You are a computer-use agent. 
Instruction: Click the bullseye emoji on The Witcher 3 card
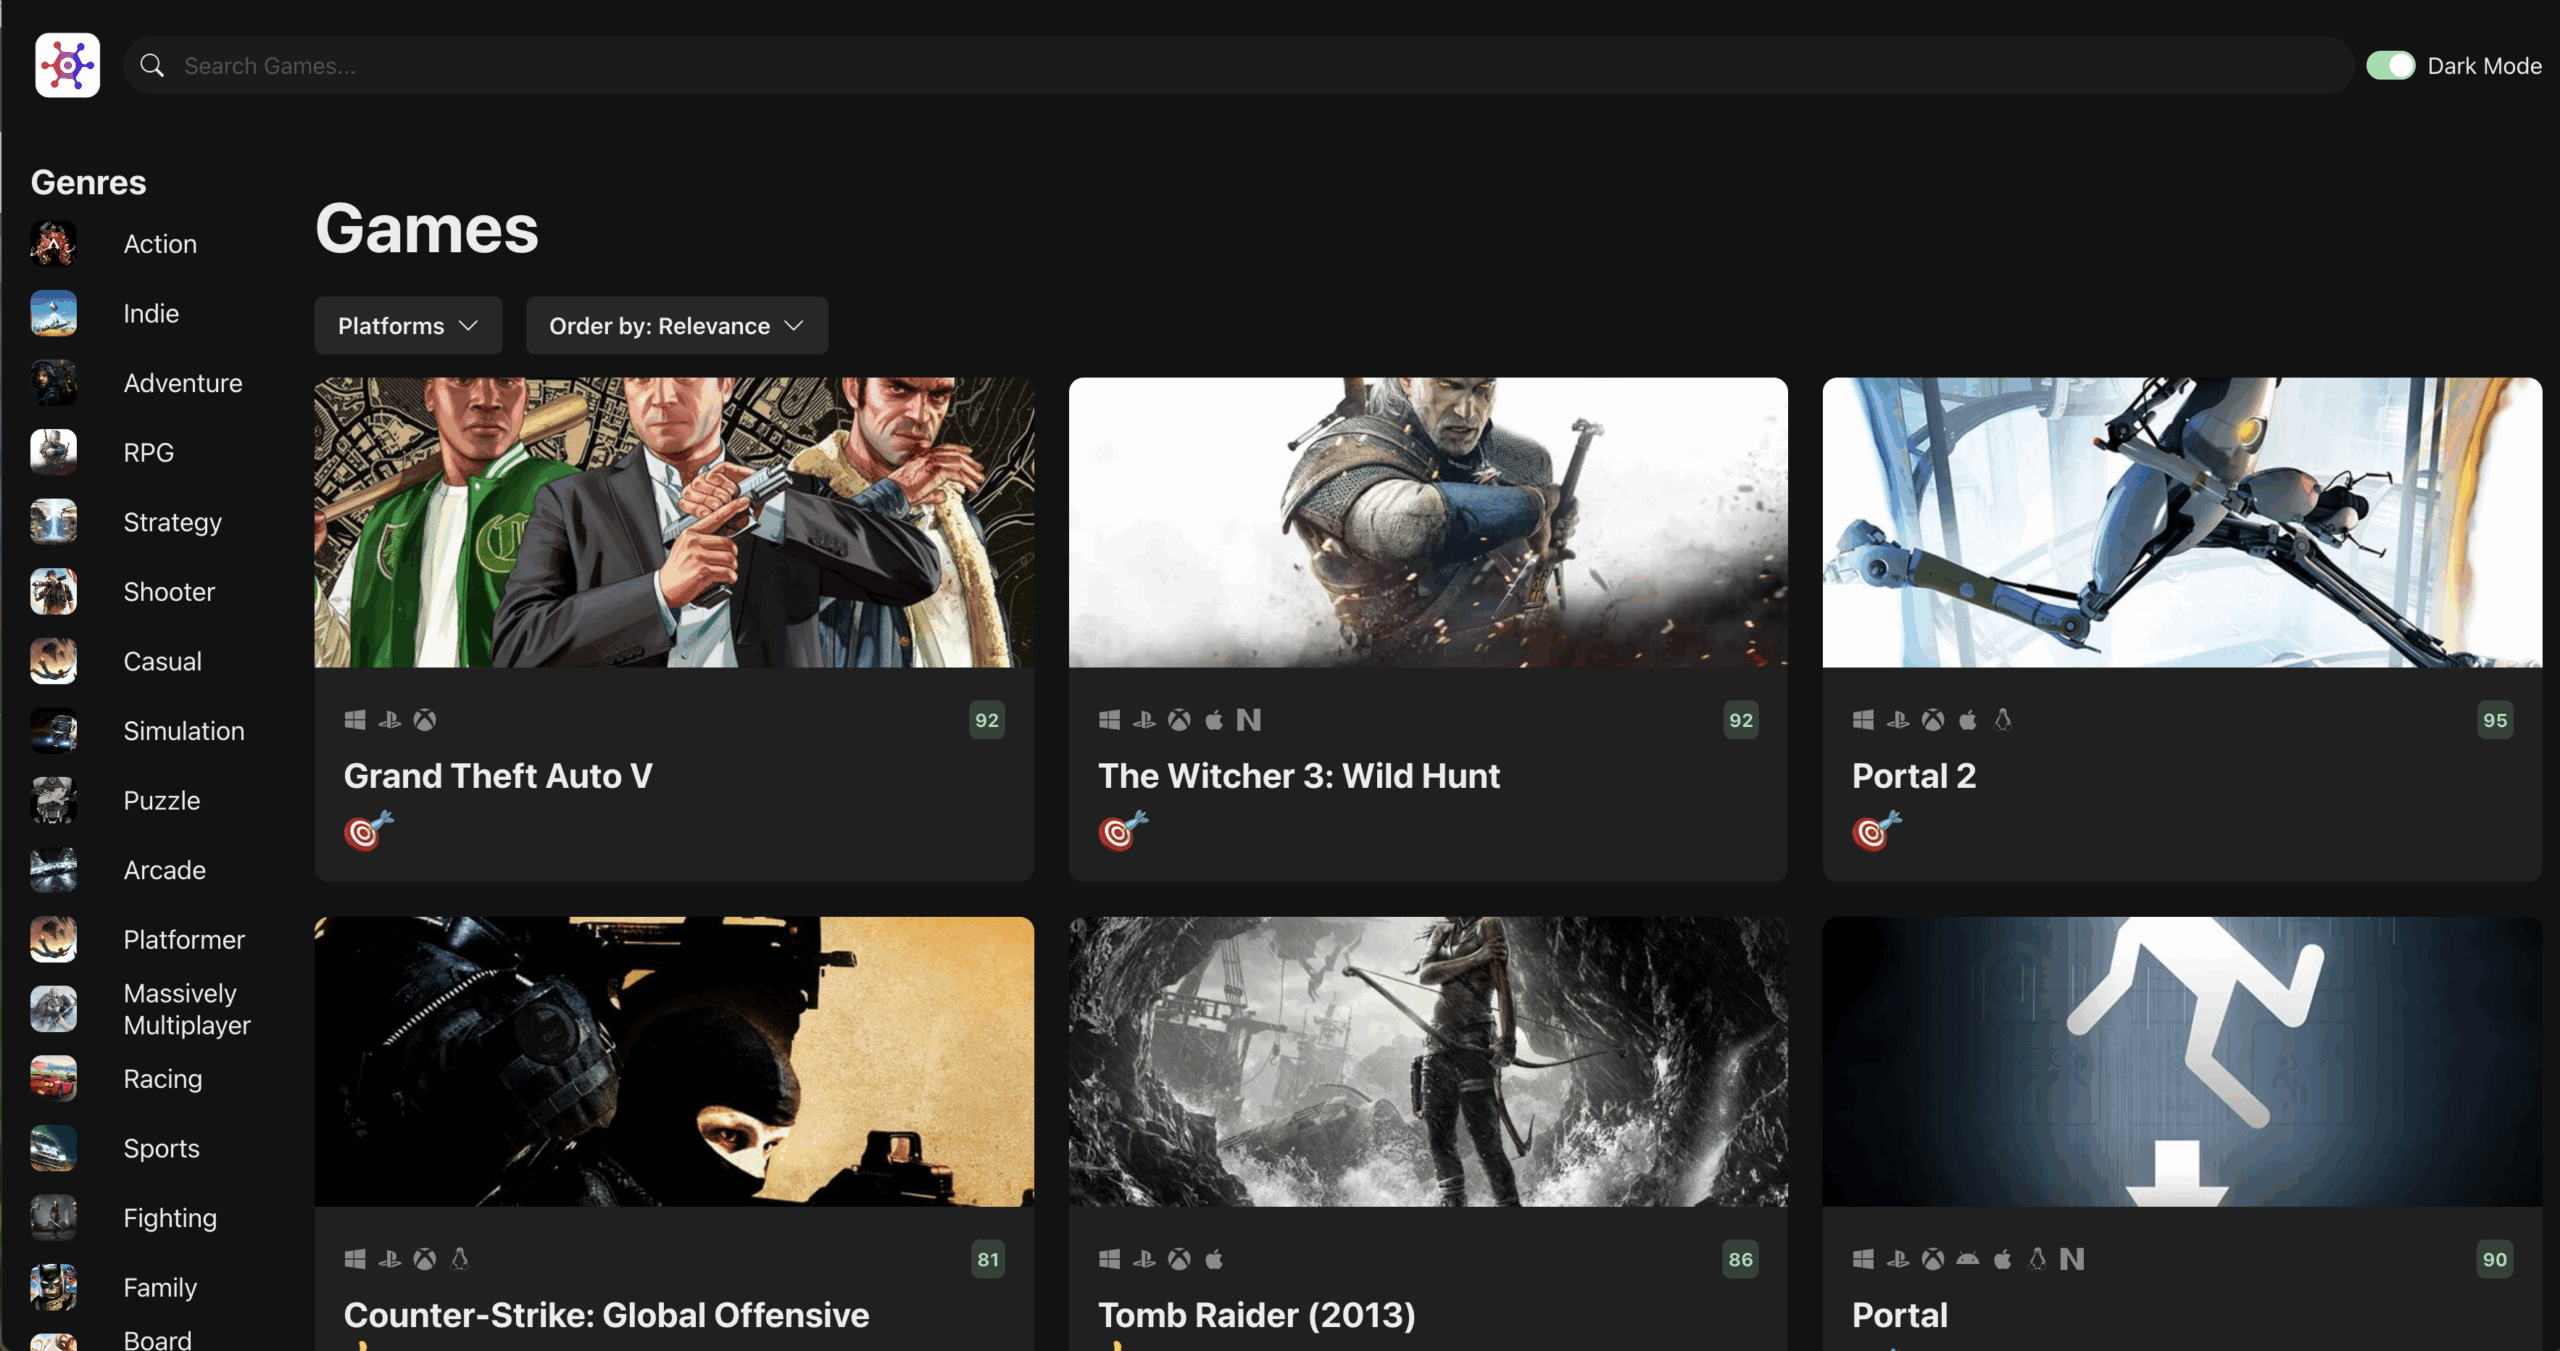[1123, 831]
